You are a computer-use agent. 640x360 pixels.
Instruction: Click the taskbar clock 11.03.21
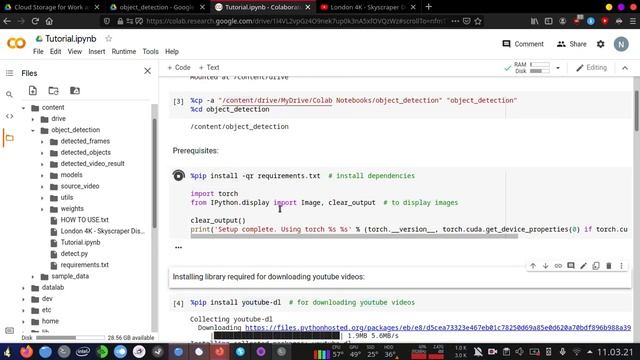coord(615,352)
